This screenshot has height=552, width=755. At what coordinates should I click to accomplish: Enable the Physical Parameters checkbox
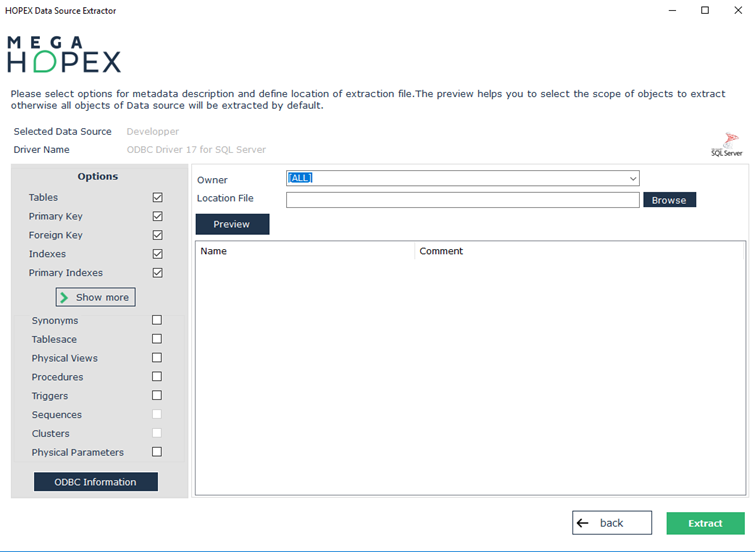pyautogui.click(x=157, y=452)
